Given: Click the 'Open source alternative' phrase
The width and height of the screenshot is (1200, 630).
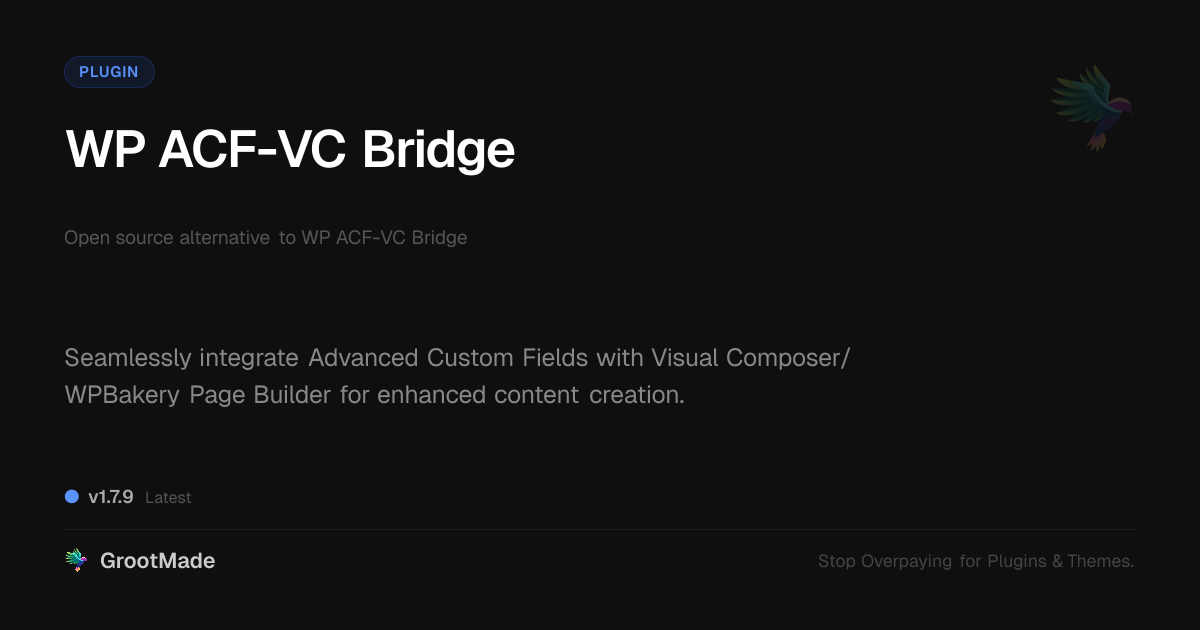Looking at the screenshot, I should point(167,238).
